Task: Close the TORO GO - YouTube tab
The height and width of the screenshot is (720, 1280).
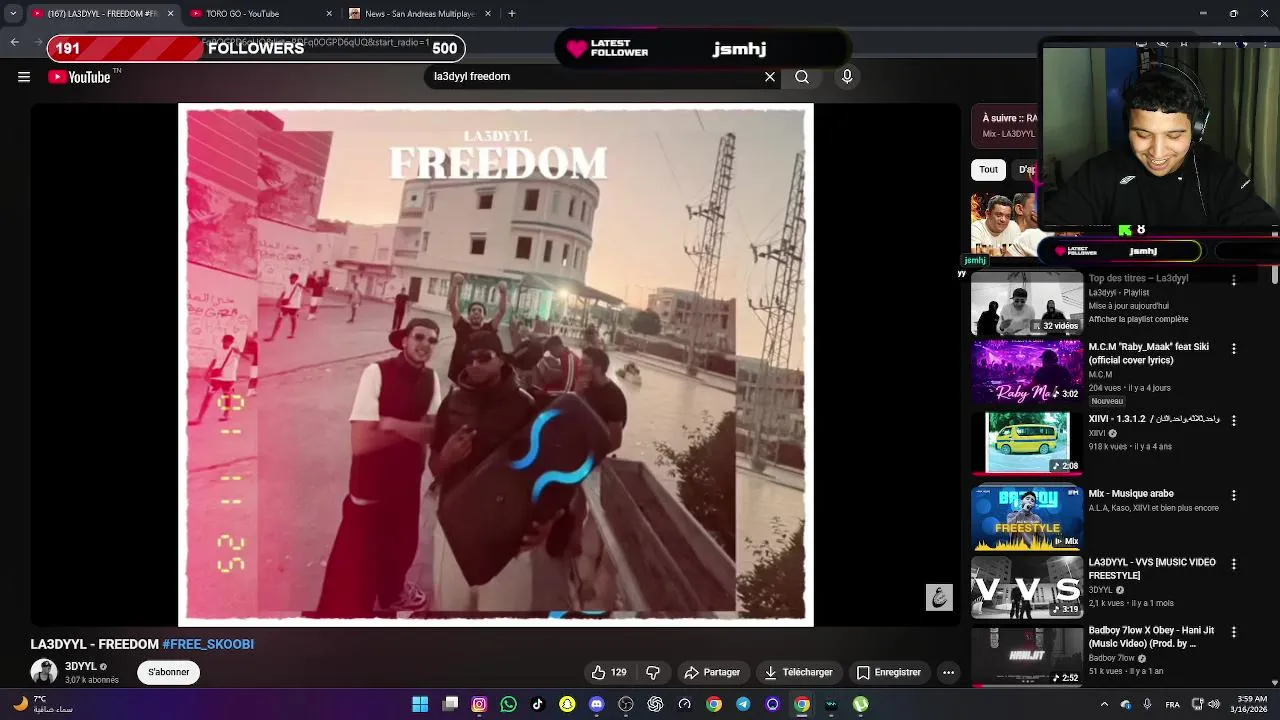Action: point(329,14)
